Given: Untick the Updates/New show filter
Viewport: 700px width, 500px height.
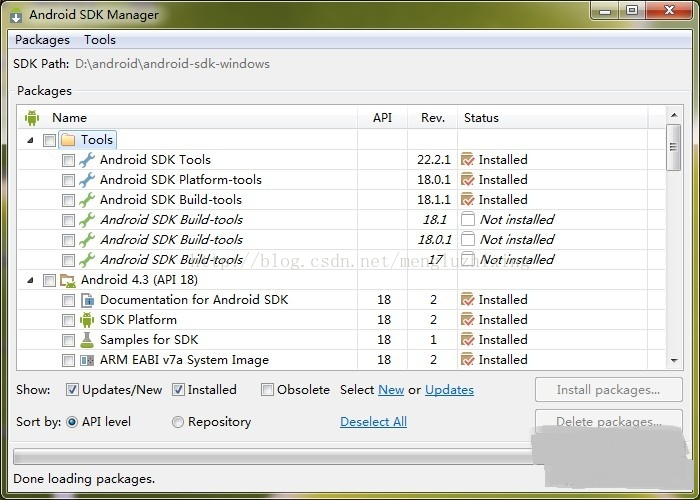Looking at the screenshot, I should click(72, 390).
